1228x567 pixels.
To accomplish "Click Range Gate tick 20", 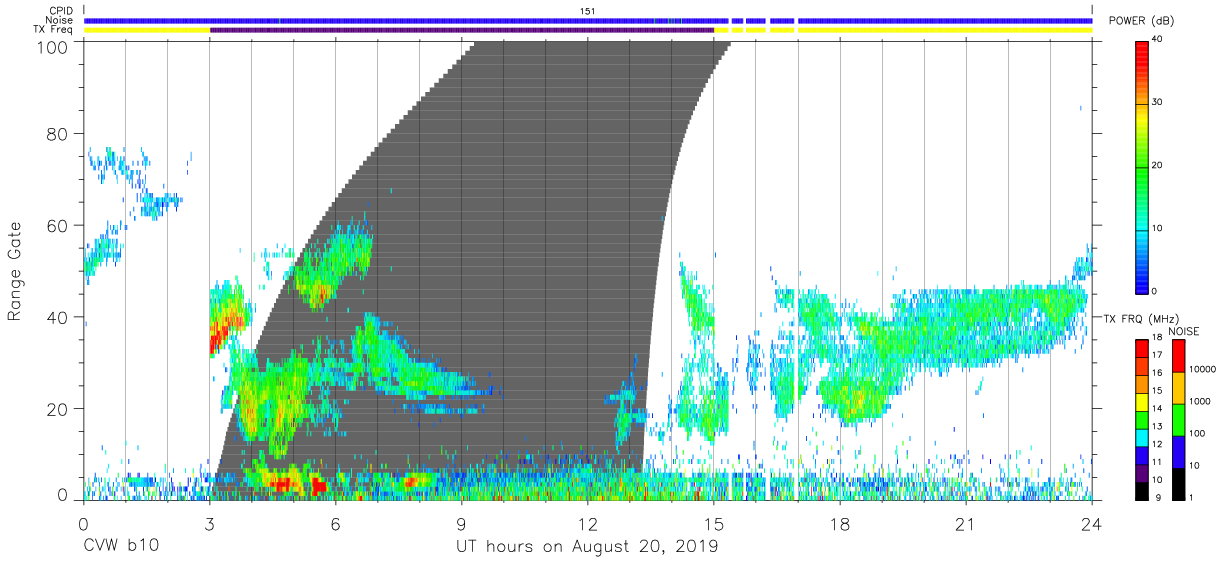I will tap(58, 410).
